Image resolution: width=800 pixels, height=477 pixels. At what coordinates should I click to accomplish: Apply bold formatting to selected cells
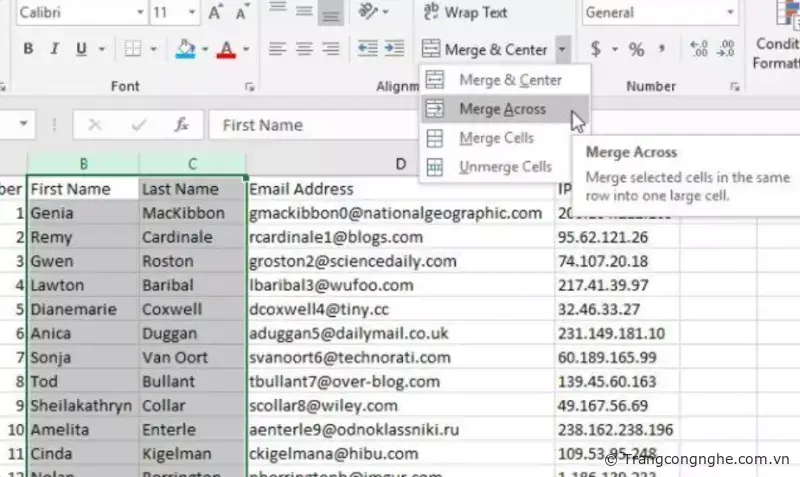[x=28, y=49]
